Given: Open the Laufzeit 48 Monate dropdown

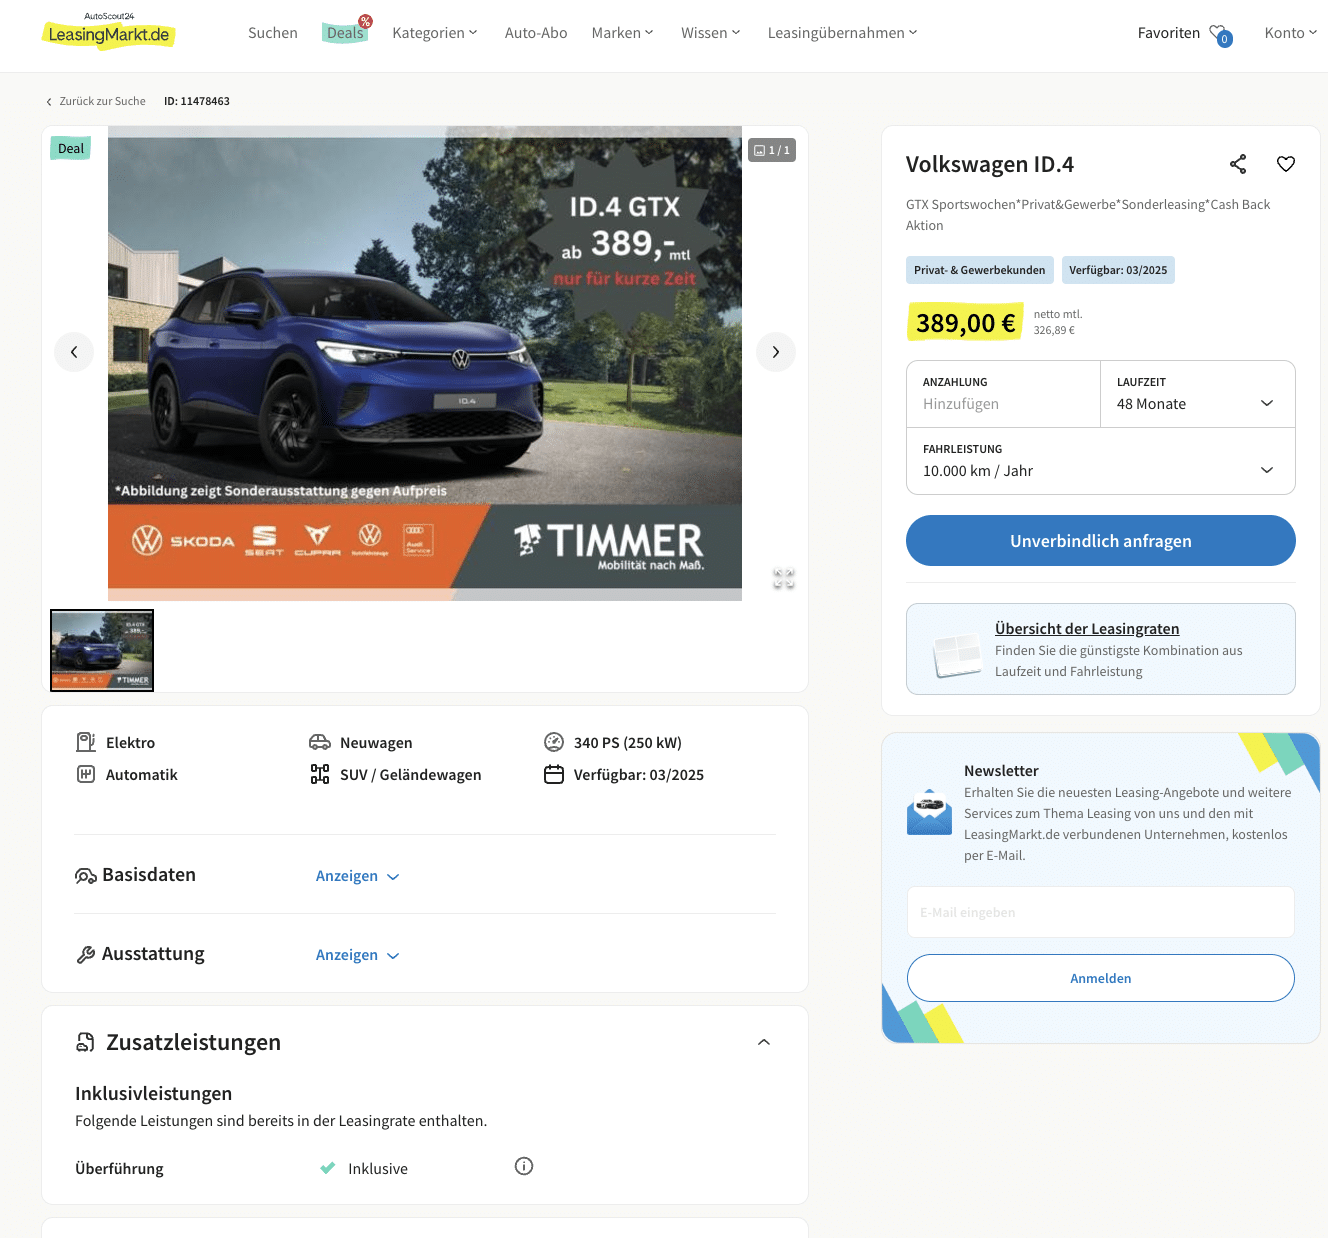Looking at the screenshot, I should [1198, 394].
